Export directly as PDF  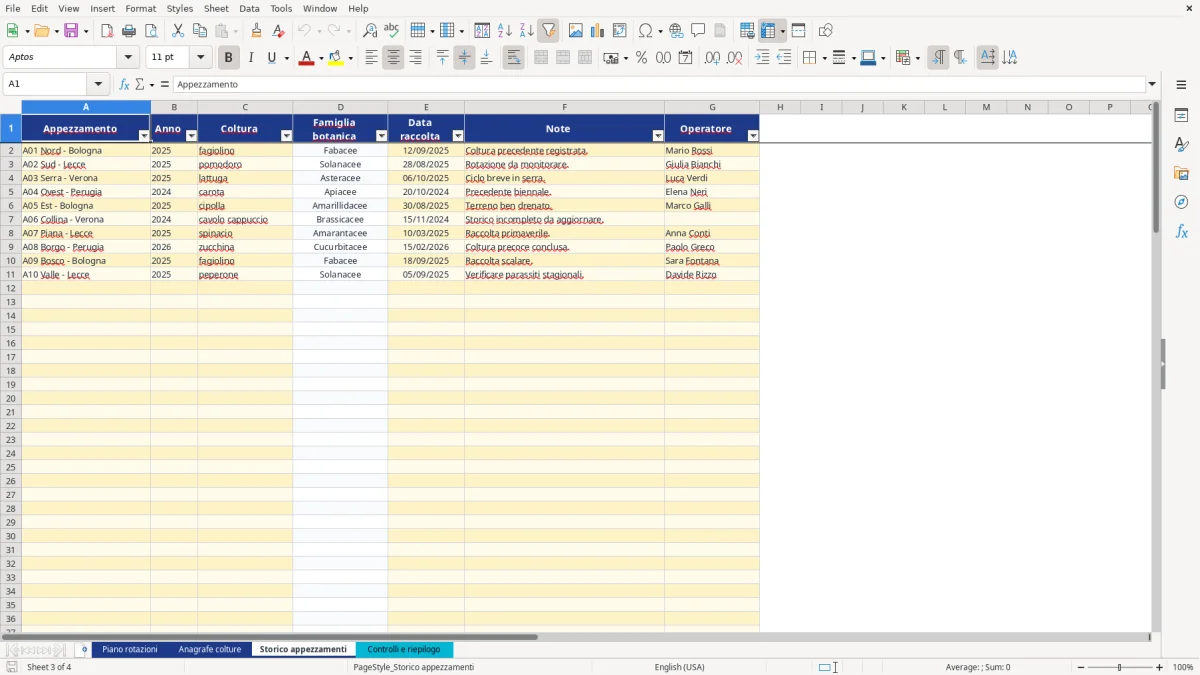click(x=107, y=31)
